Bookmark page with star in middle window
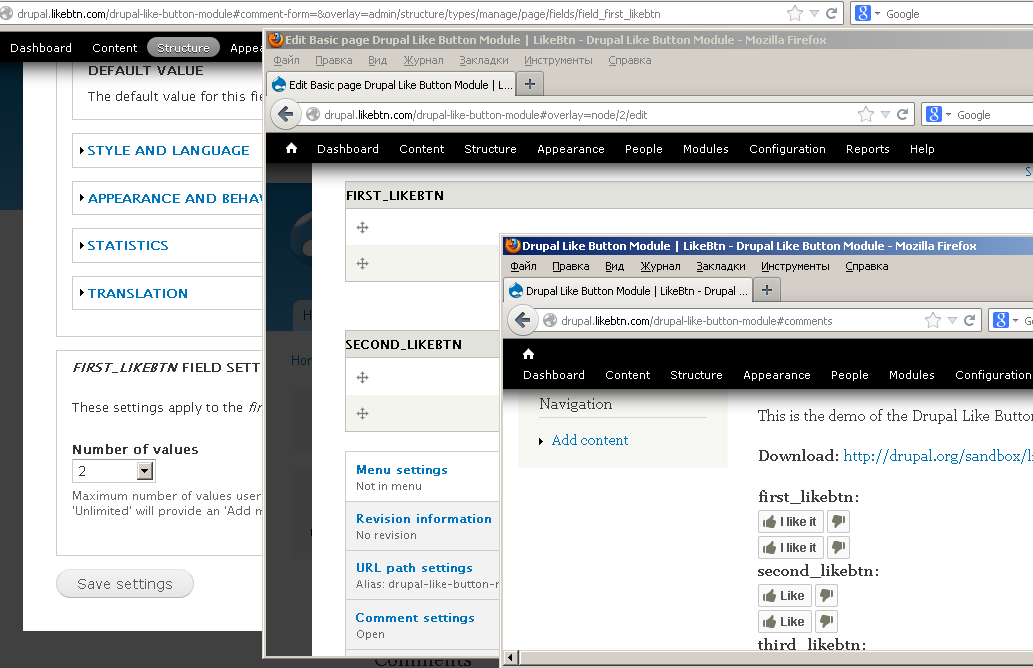This screenshot has width=1033, height=668. coord(866,115)
